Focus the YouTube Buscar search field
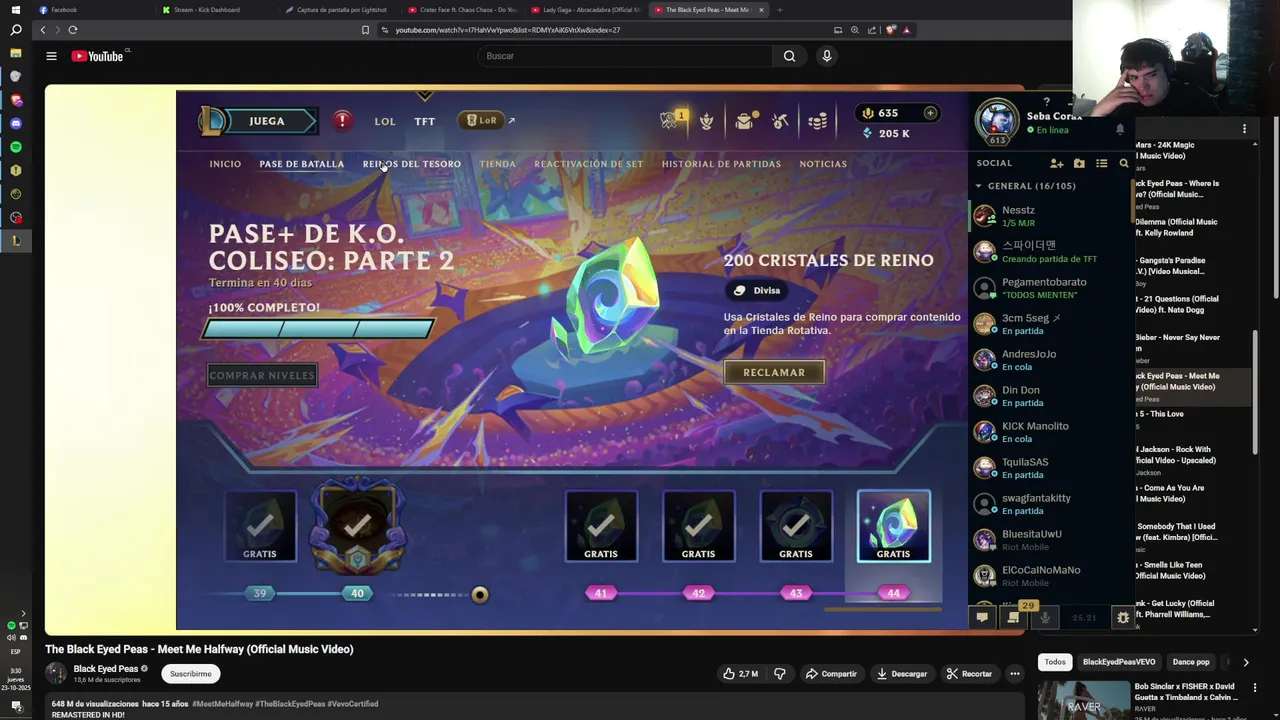This screenshot has width=1280, height=720. (x=625, y=56)
